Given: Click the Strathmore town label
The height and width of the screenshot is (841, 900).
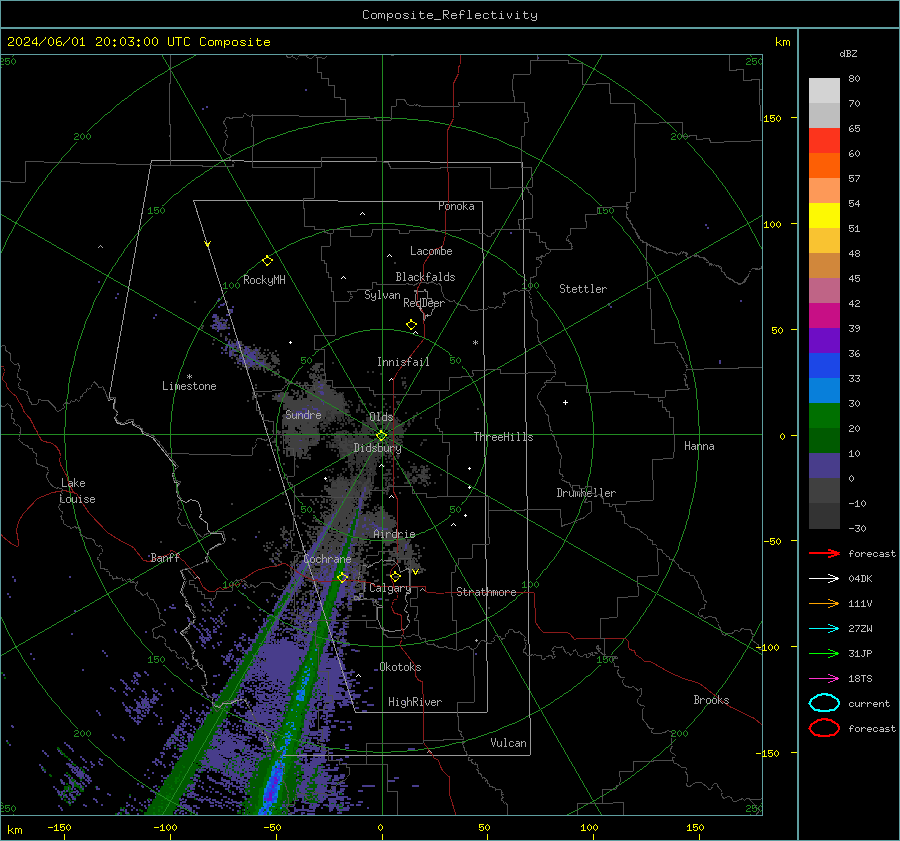Looking at the screenshot, I should pyautogui.click(x=486, y=592).
